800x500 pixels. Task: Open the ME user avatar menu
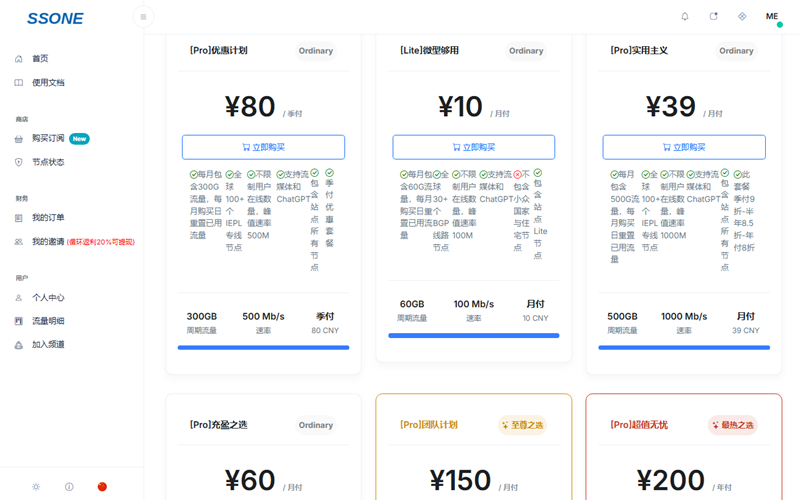[x=772, y=17]
